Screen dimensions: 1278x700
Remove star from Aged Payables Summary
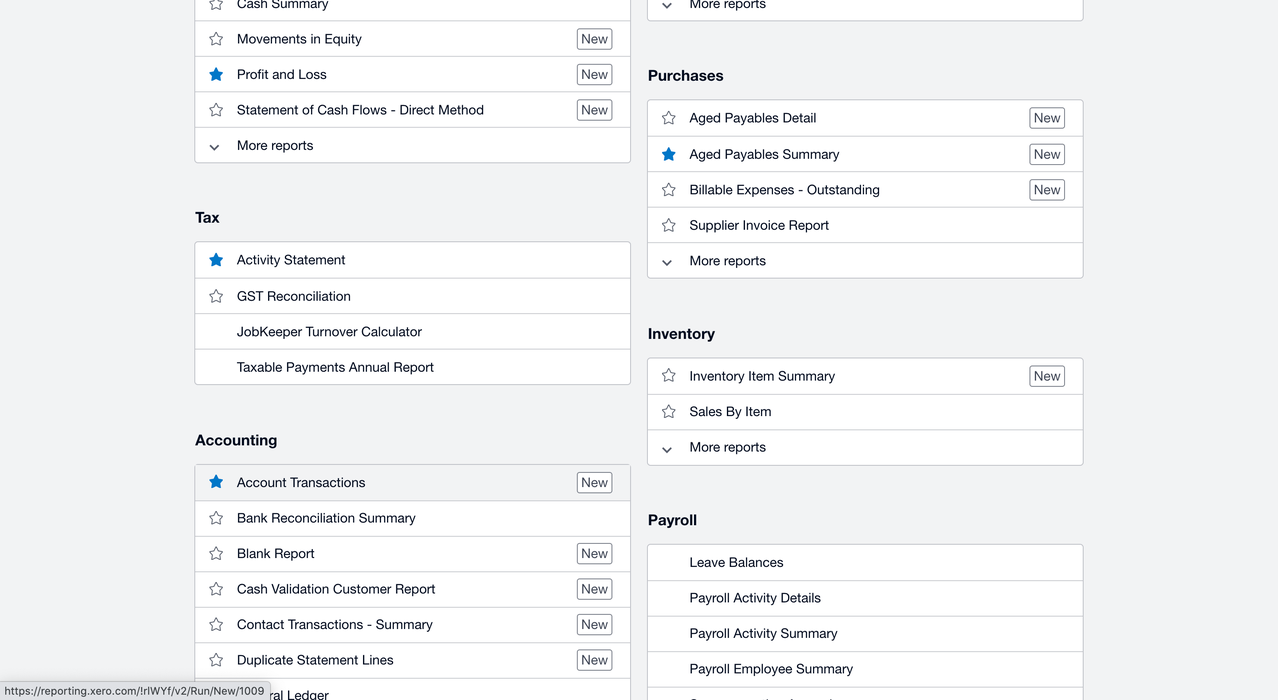point(669,154)
